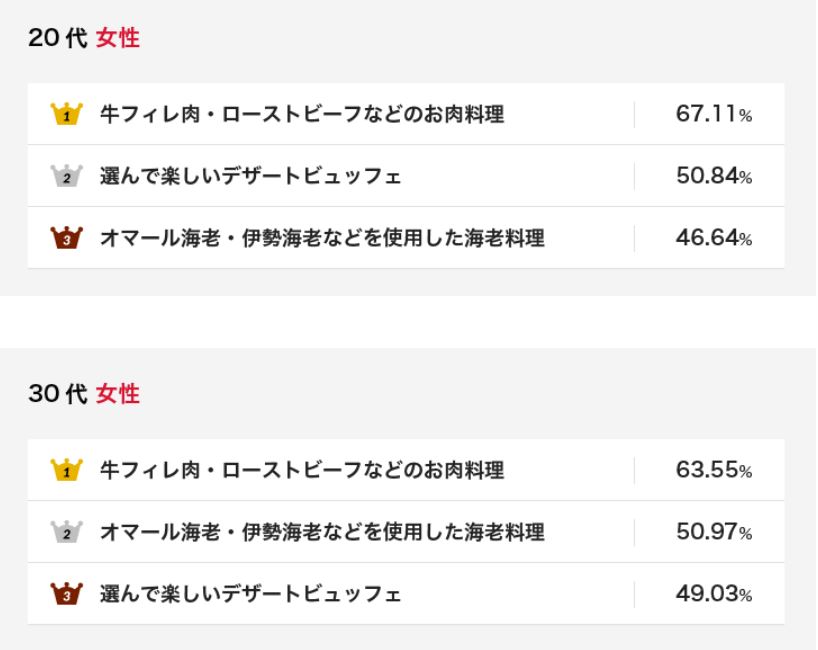Viewport: 818px width, 650px height.
Task: Select the 30代 女性 section heading
Action: (84, 394)
